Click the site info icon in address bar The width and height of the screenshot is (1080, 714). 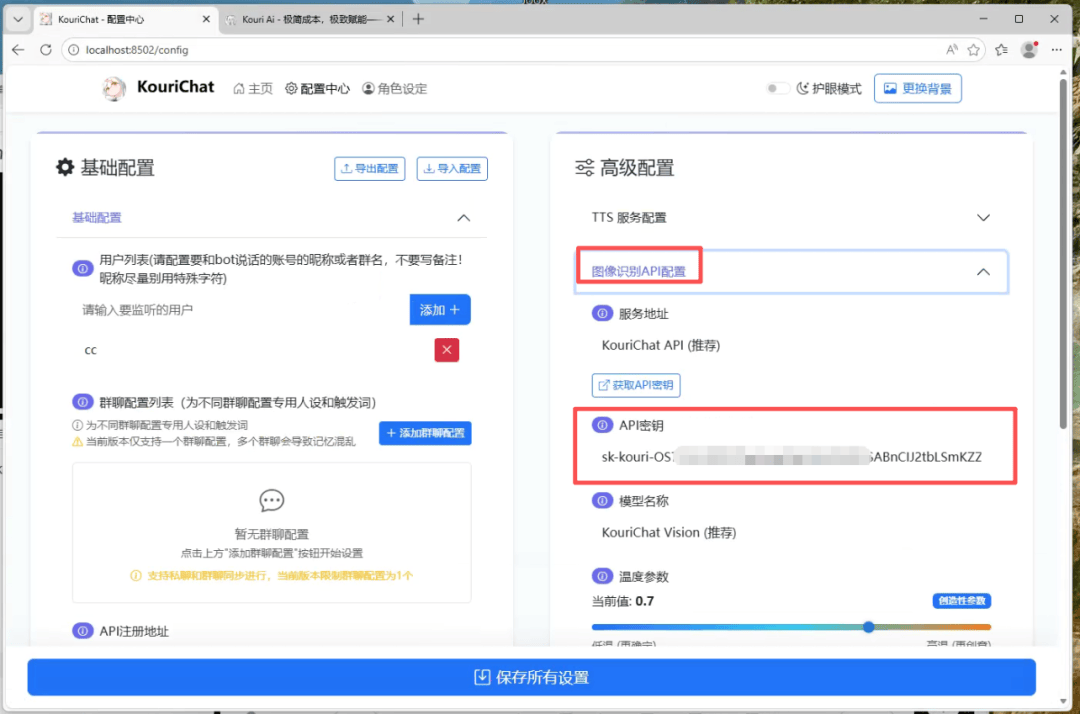coord(74,50)
